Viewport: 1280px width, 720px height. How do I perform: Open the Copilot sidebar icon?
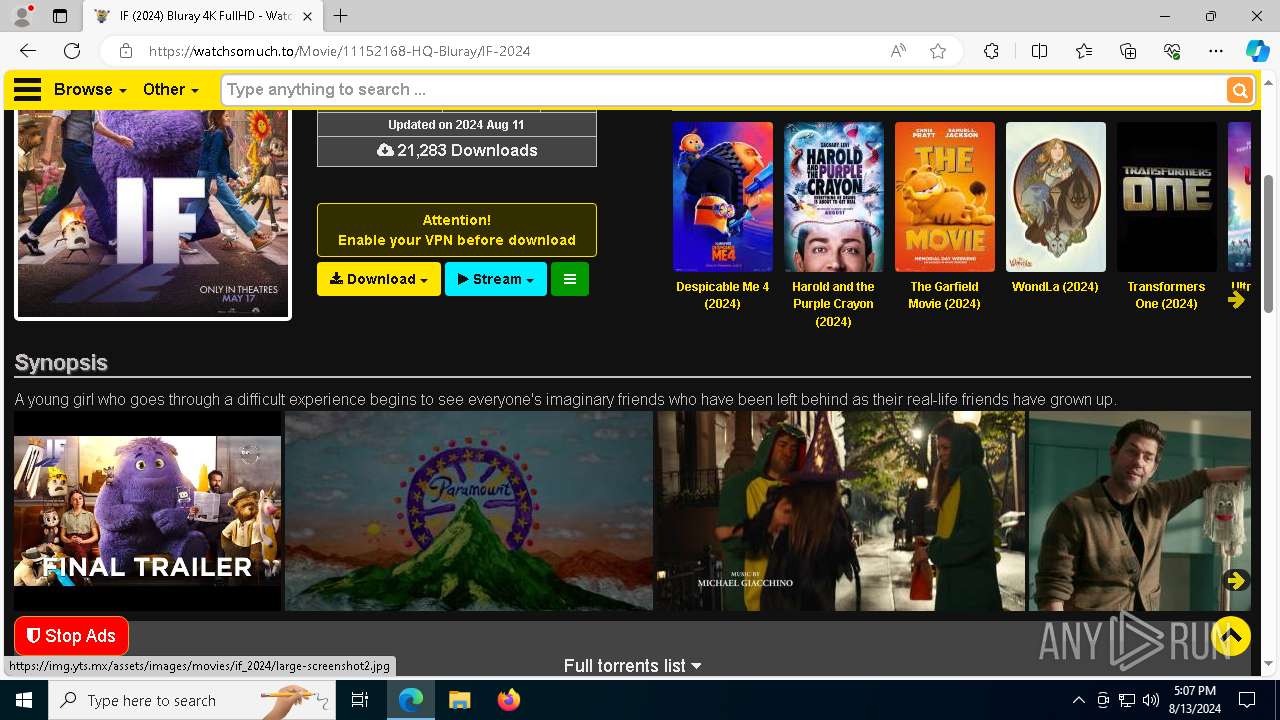(1257, 51)
